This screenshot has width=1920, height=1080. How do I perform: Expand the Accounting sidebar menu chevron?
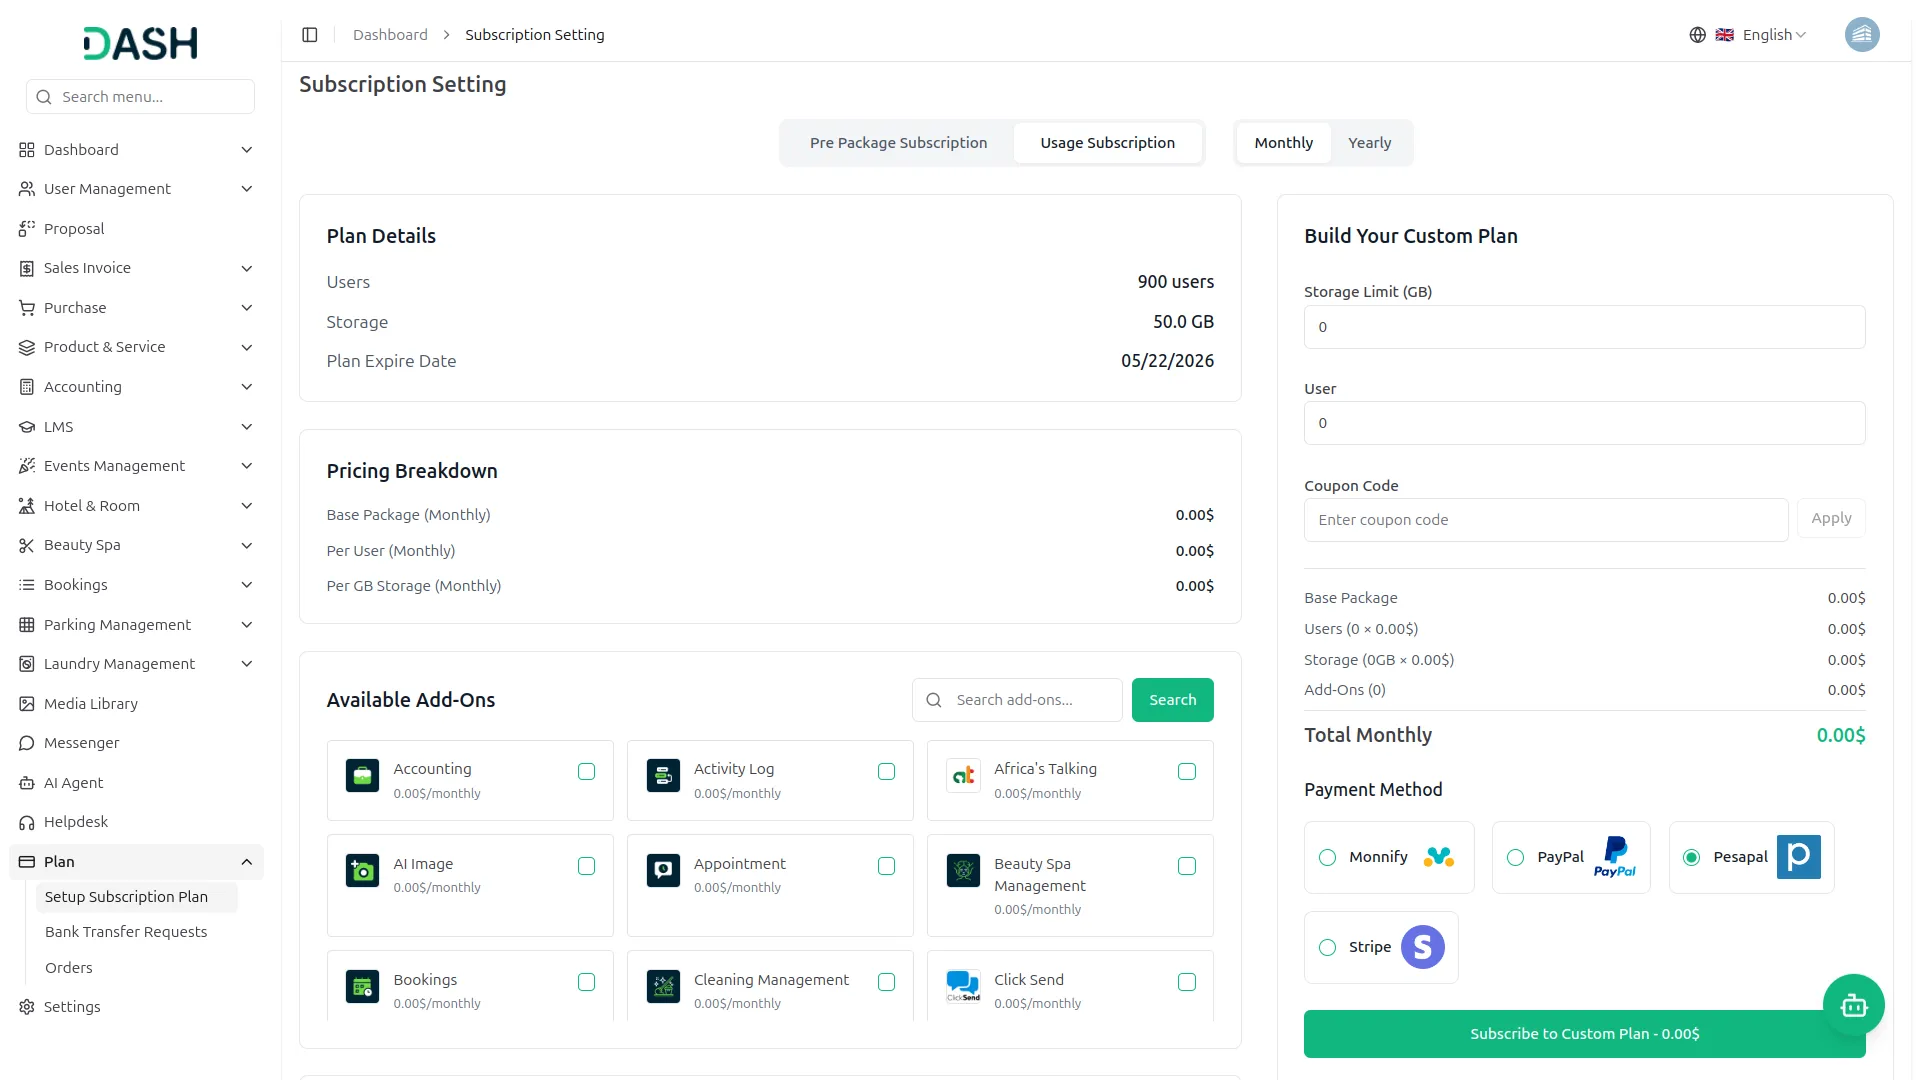[x=247, y=387]
